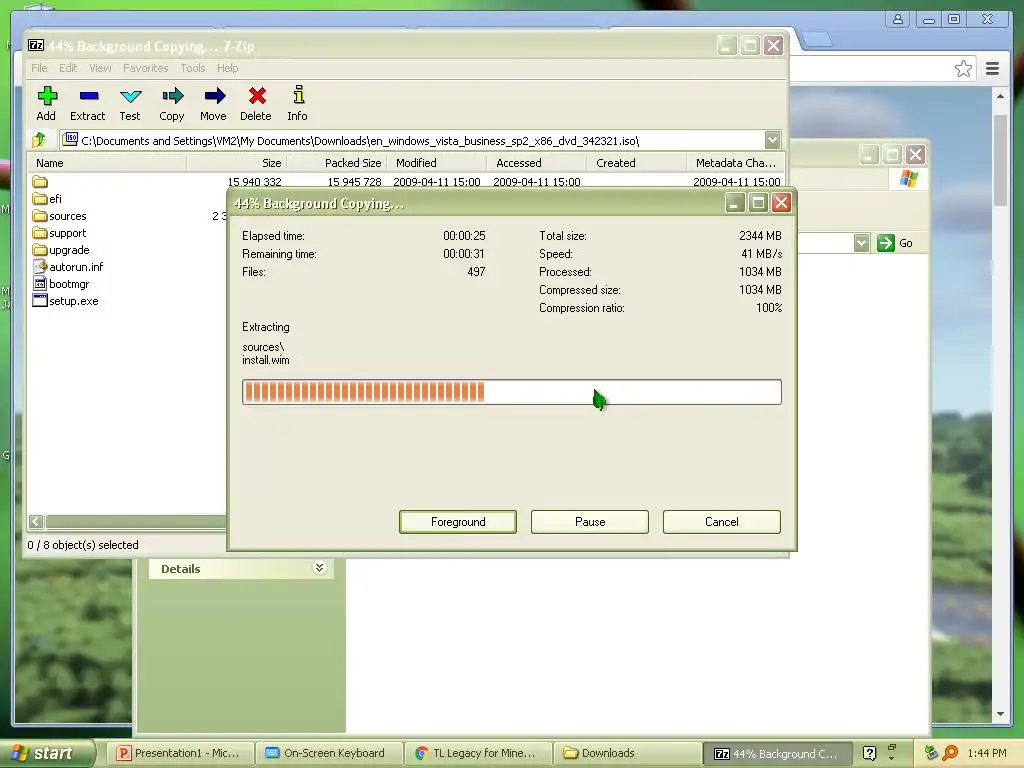Sort by Name column header
Screen dimensions: 1024x768
(107, 163)
